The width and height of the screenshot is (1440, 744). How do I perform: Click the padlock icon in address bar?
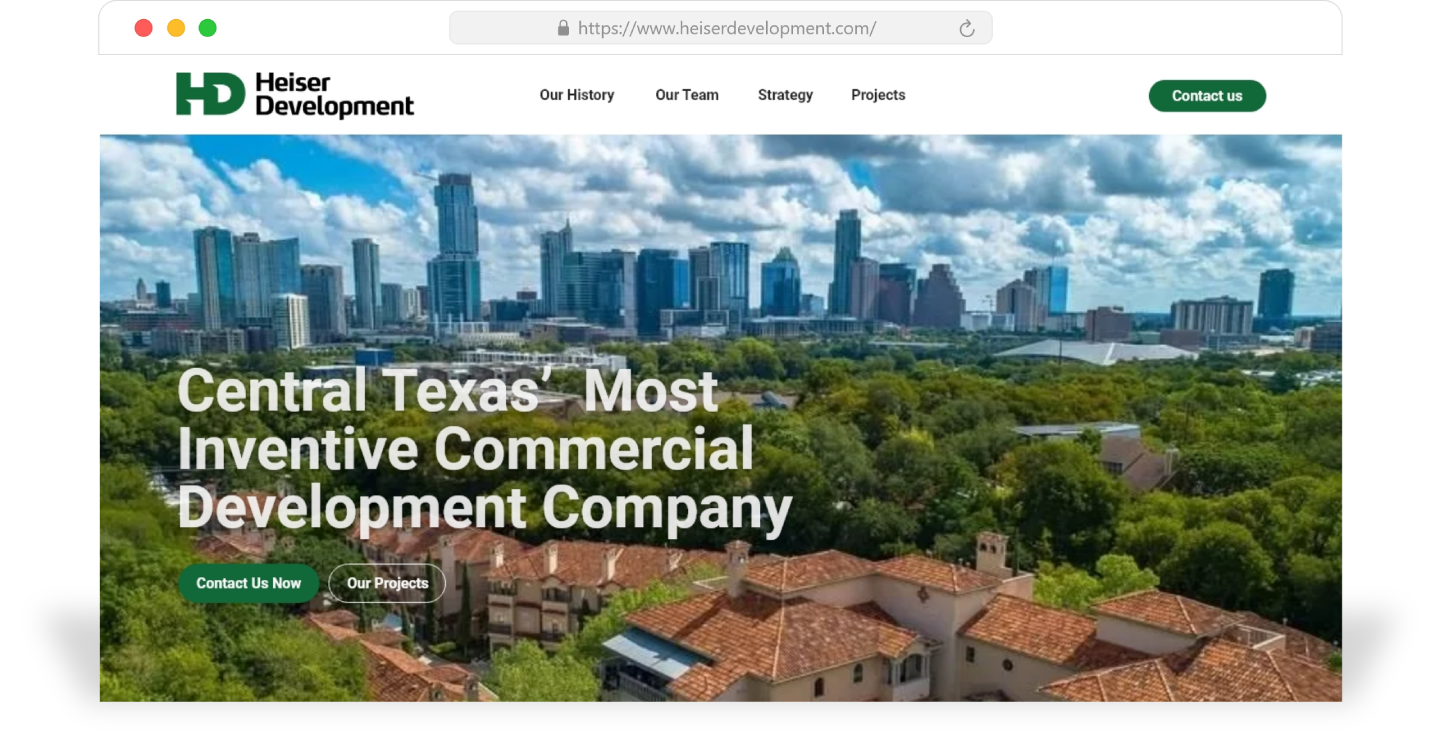(563, 29)
